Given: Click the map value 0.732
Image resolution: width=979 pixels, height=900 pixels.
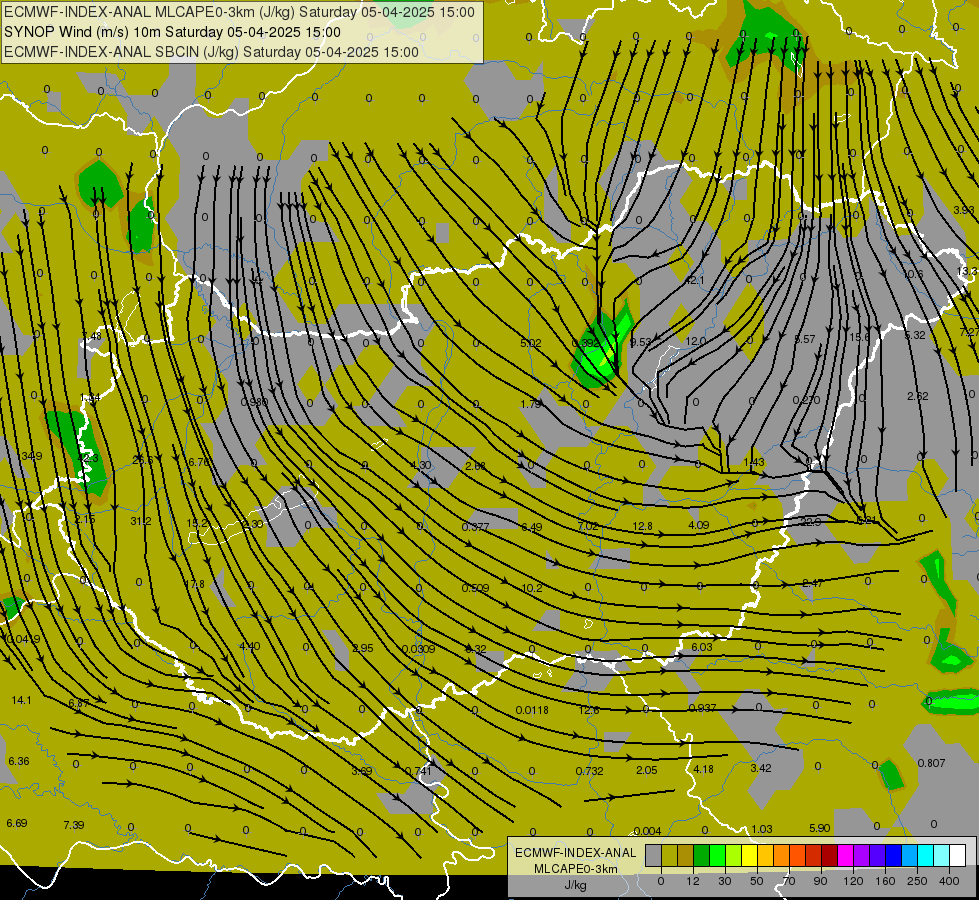Looking at the screenshot, I should click(x=589, y=771).
